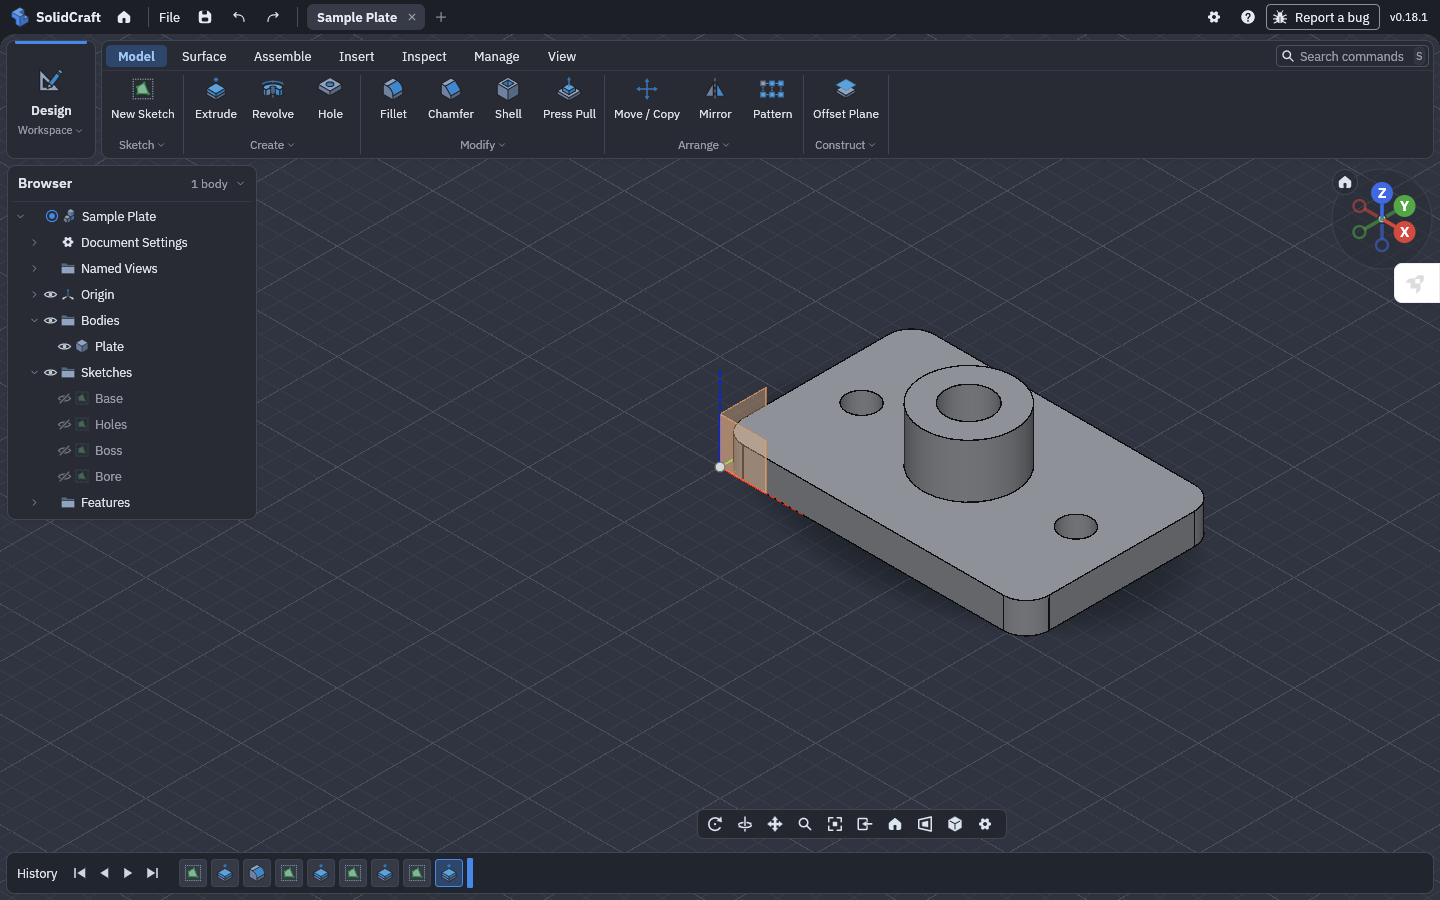
Task: Toggle visibility of the Plate body
Action: click(64, 347)
